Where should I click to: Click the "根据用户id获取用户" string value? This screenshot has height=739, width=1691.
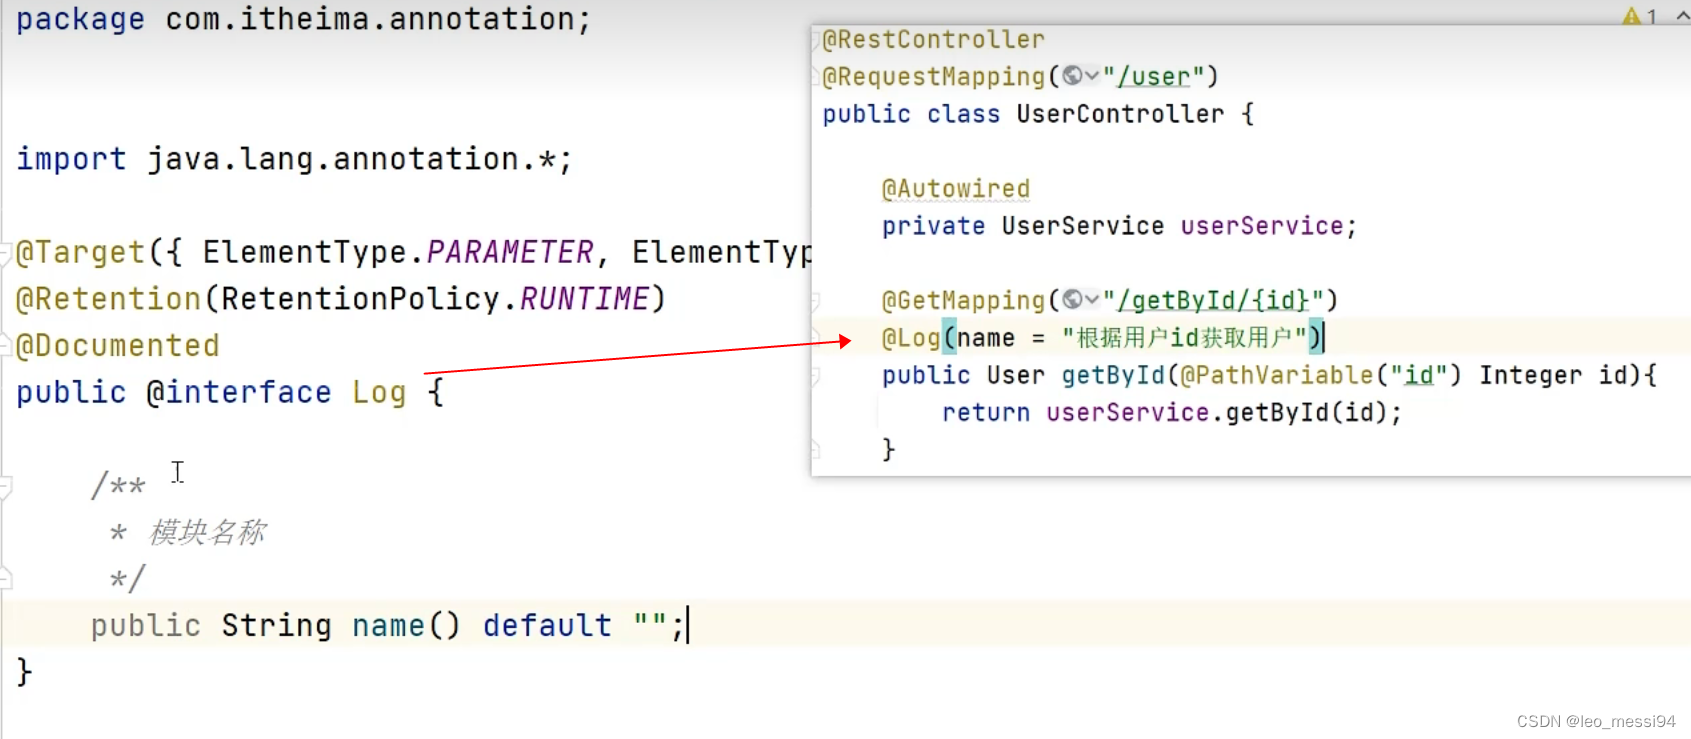tap(1191, 338)
